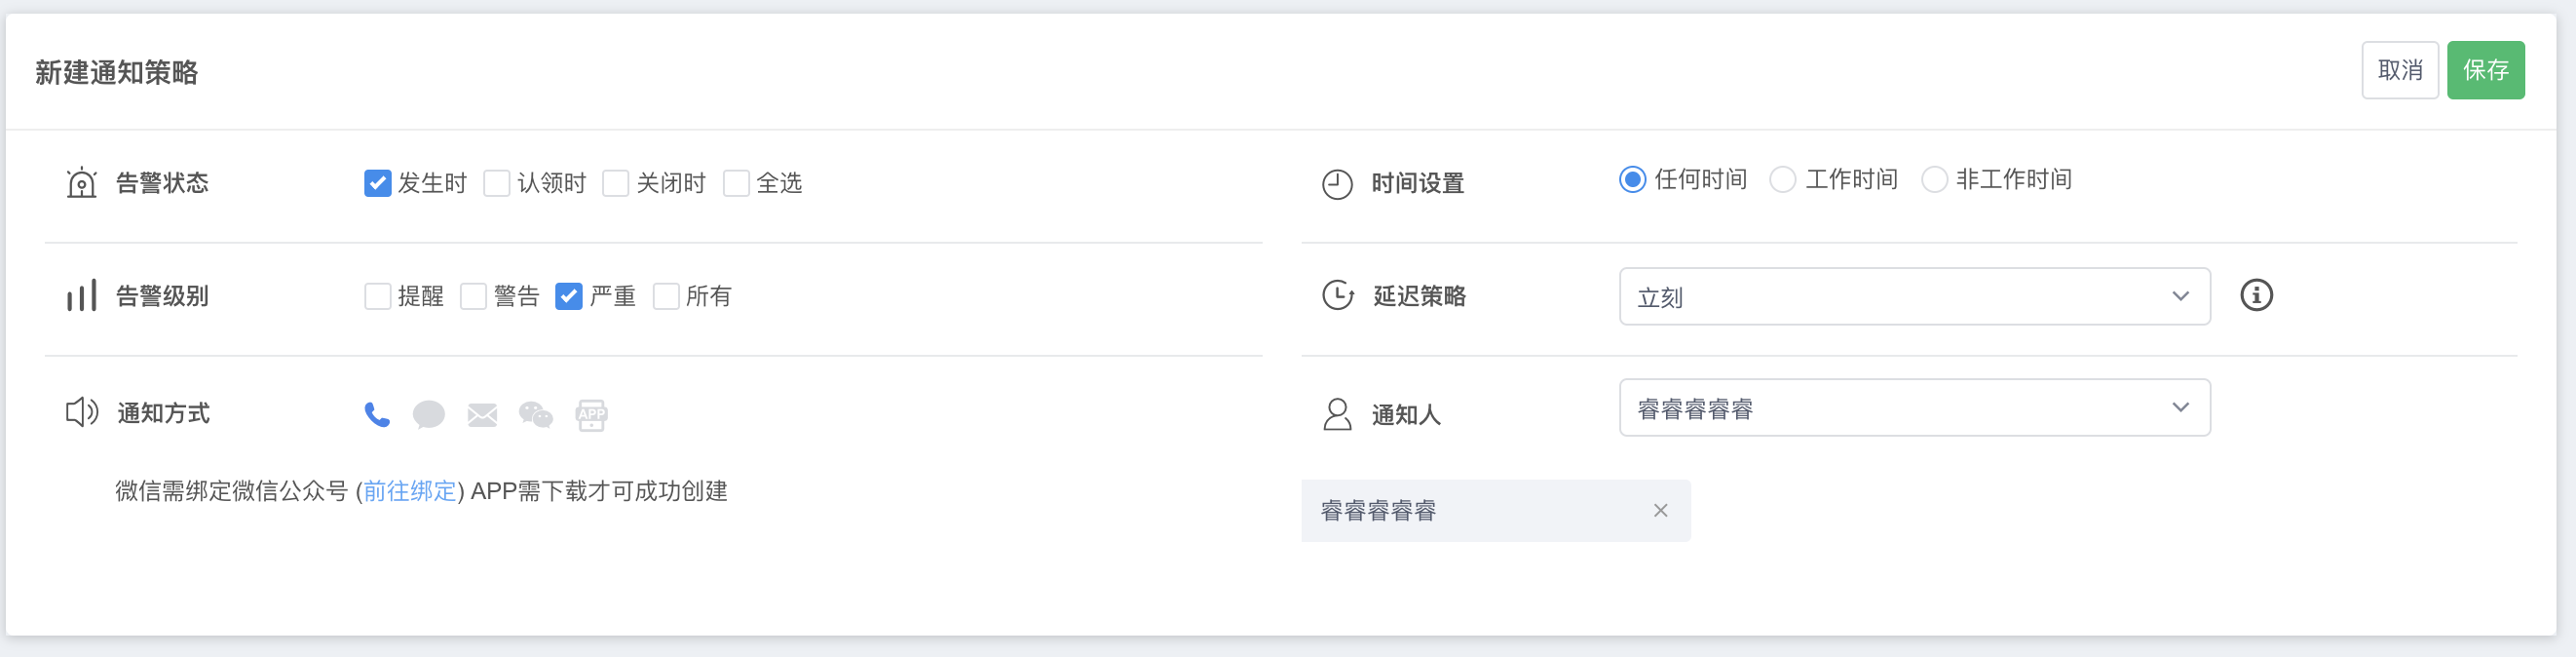This screenshot has width=2576, height=657.
Task: Click the 保存 button
Action: (x=2487, y=70)
